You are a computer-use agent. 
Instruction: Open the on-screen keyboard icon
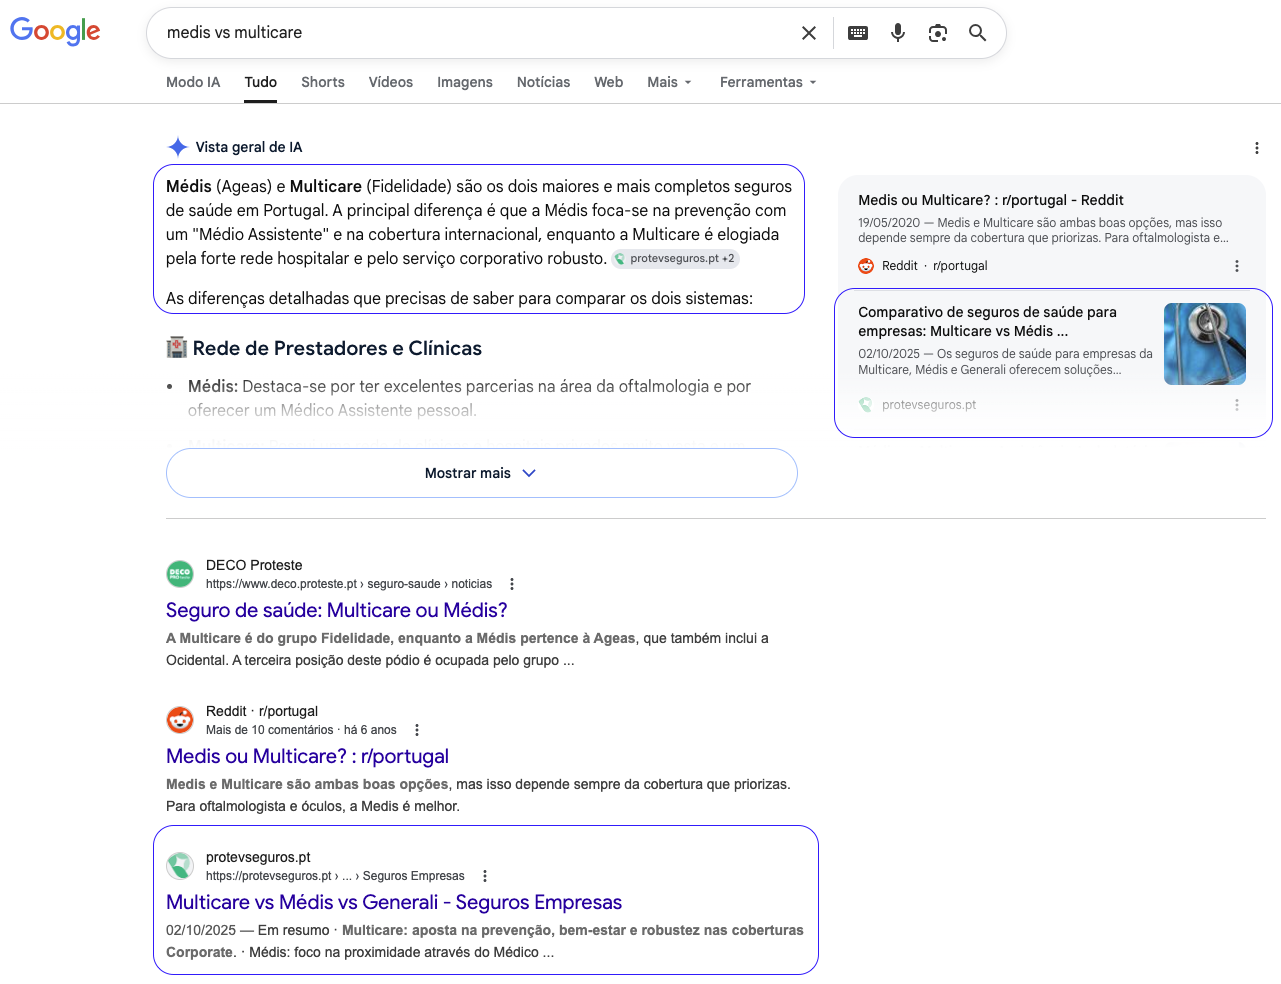(x=858, y=33)
